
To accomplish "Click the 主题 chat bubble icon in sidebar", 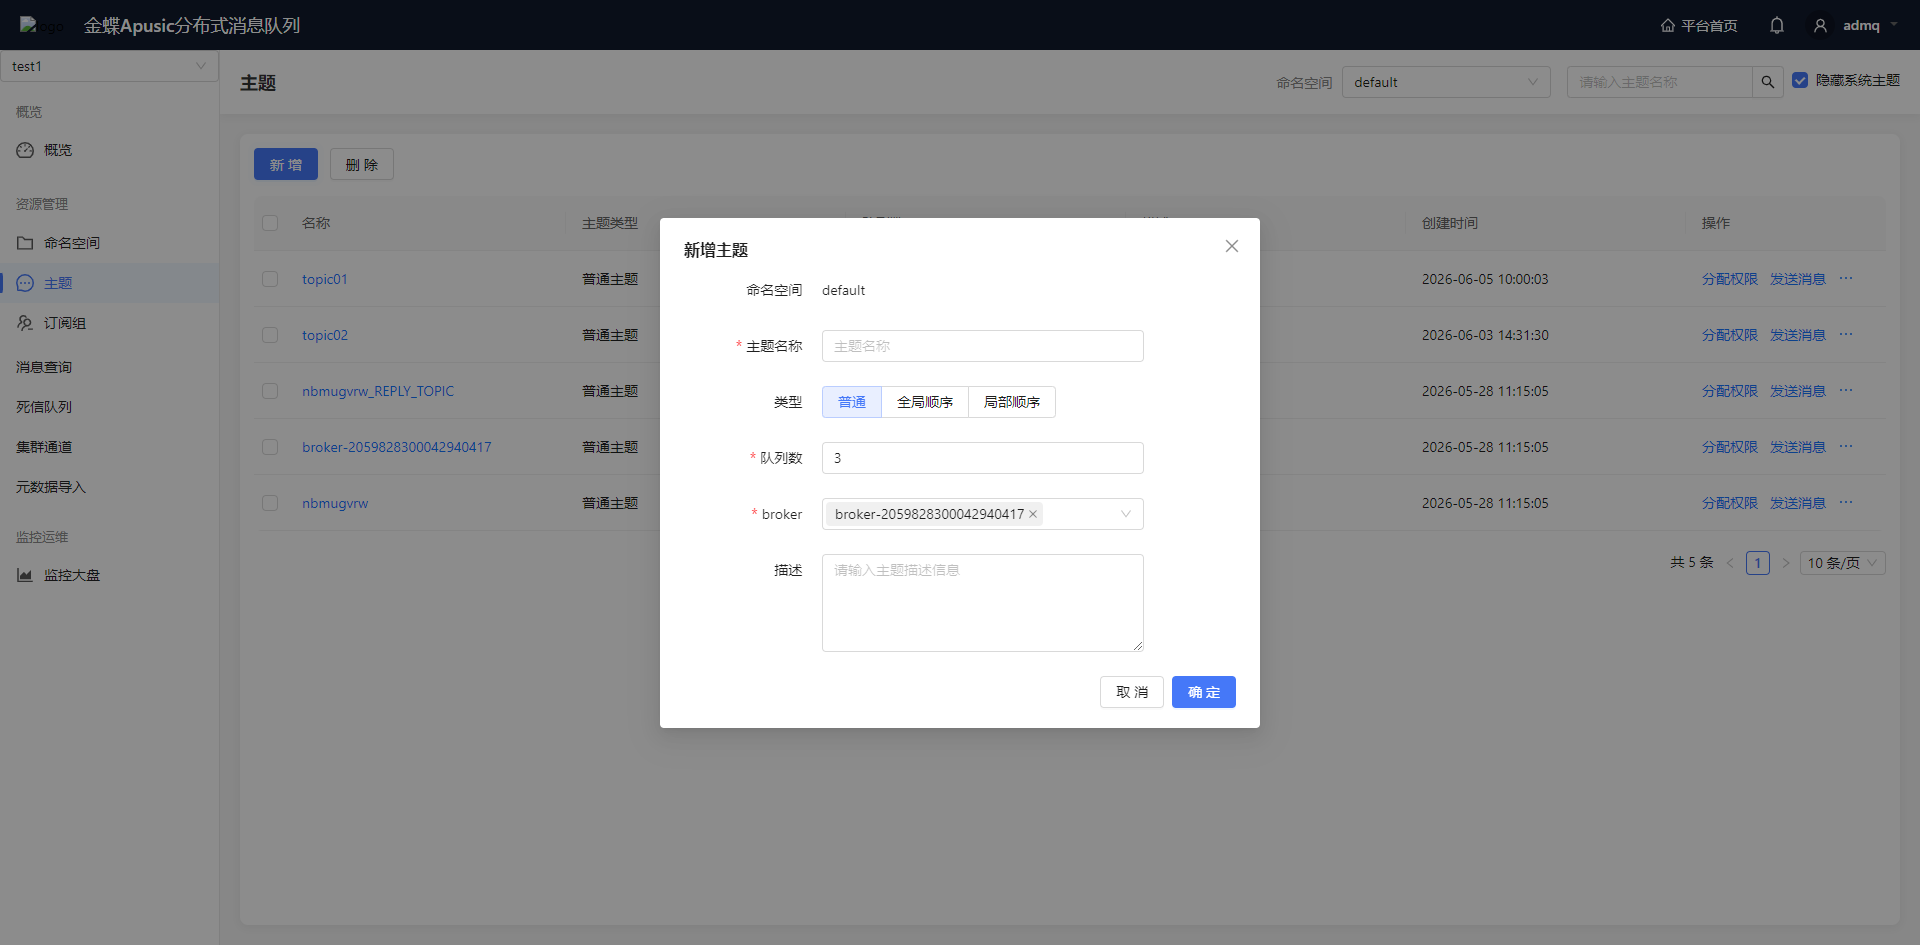I will point(25,283).
